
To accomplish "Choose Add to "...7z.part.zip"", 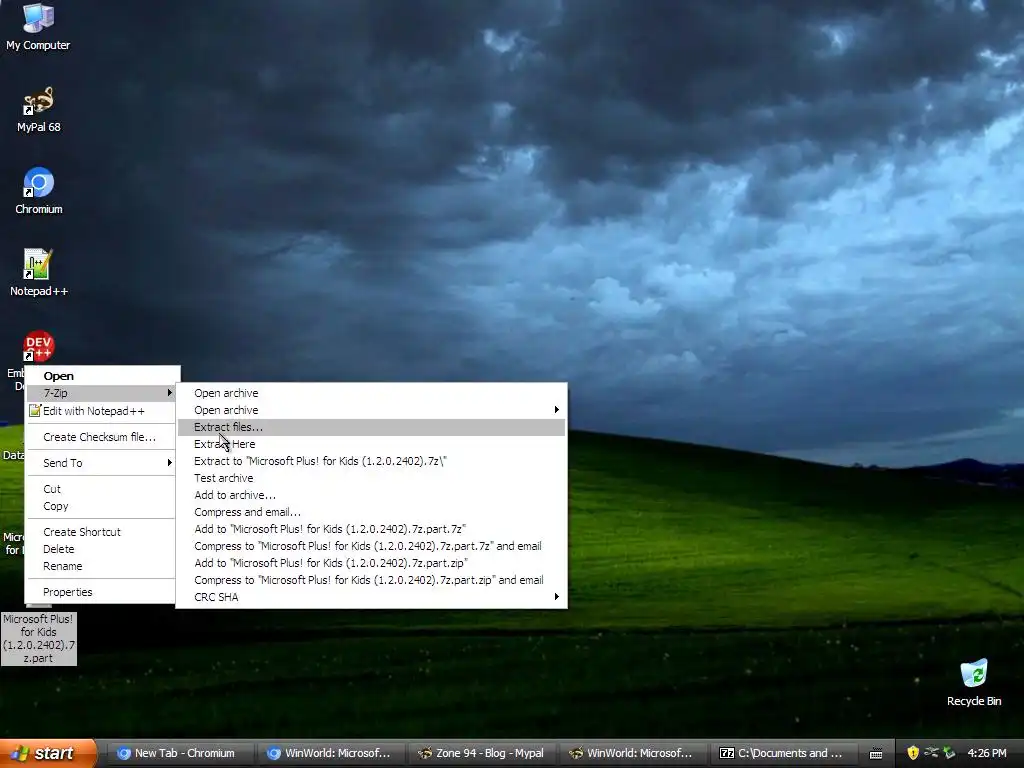I will coord(371,562).
